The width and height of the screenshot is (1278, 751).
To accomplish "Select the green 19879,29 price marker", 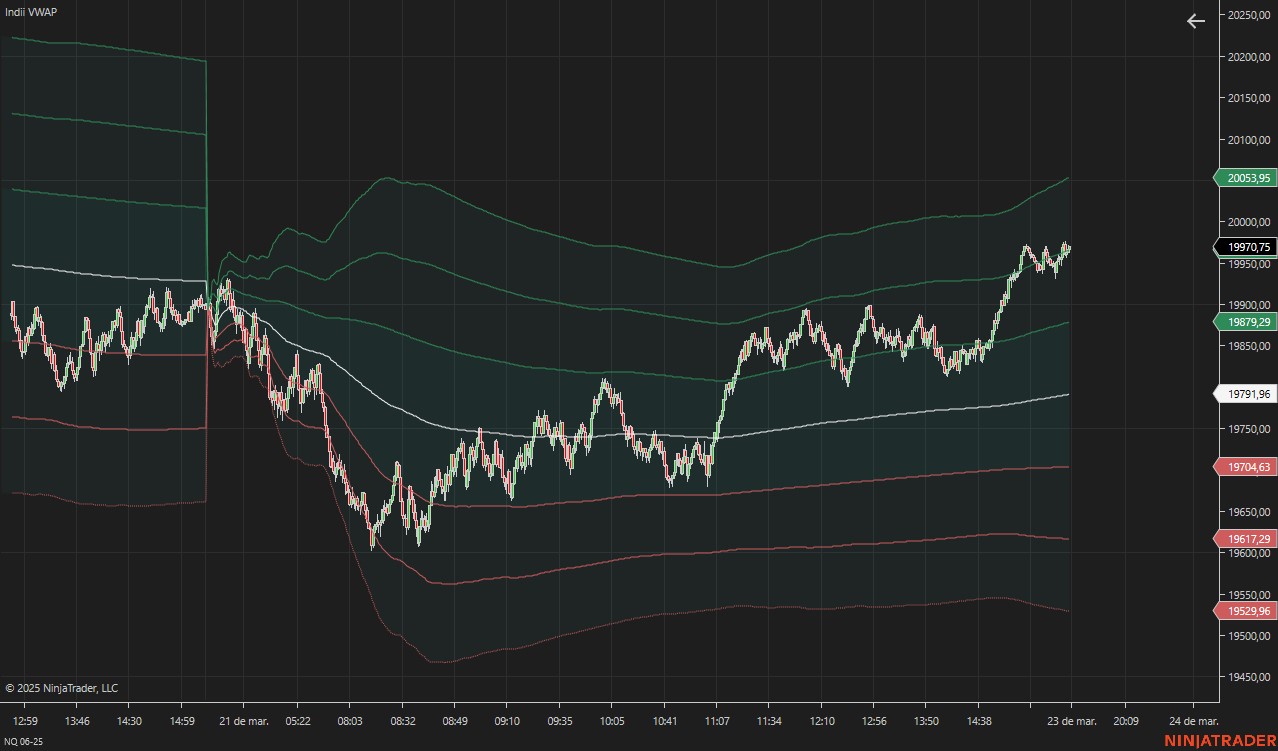I will pos(1246,322).
